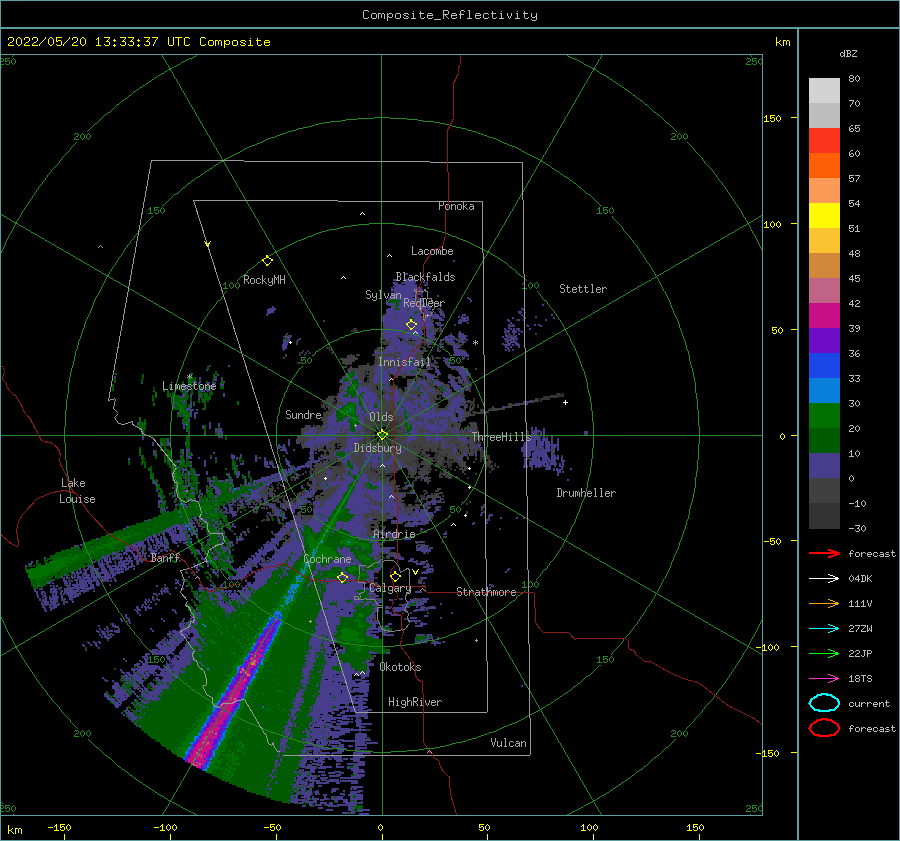
Task: Click the red swatch in dBZ scale
Action: click(x=824, y=140)
